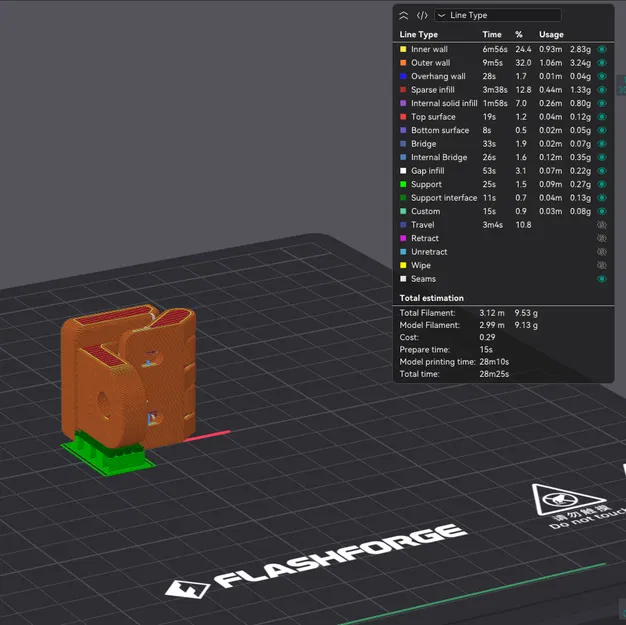
Task: Click the dark green Support interface swatch
Action: click(x=403, y=198)
